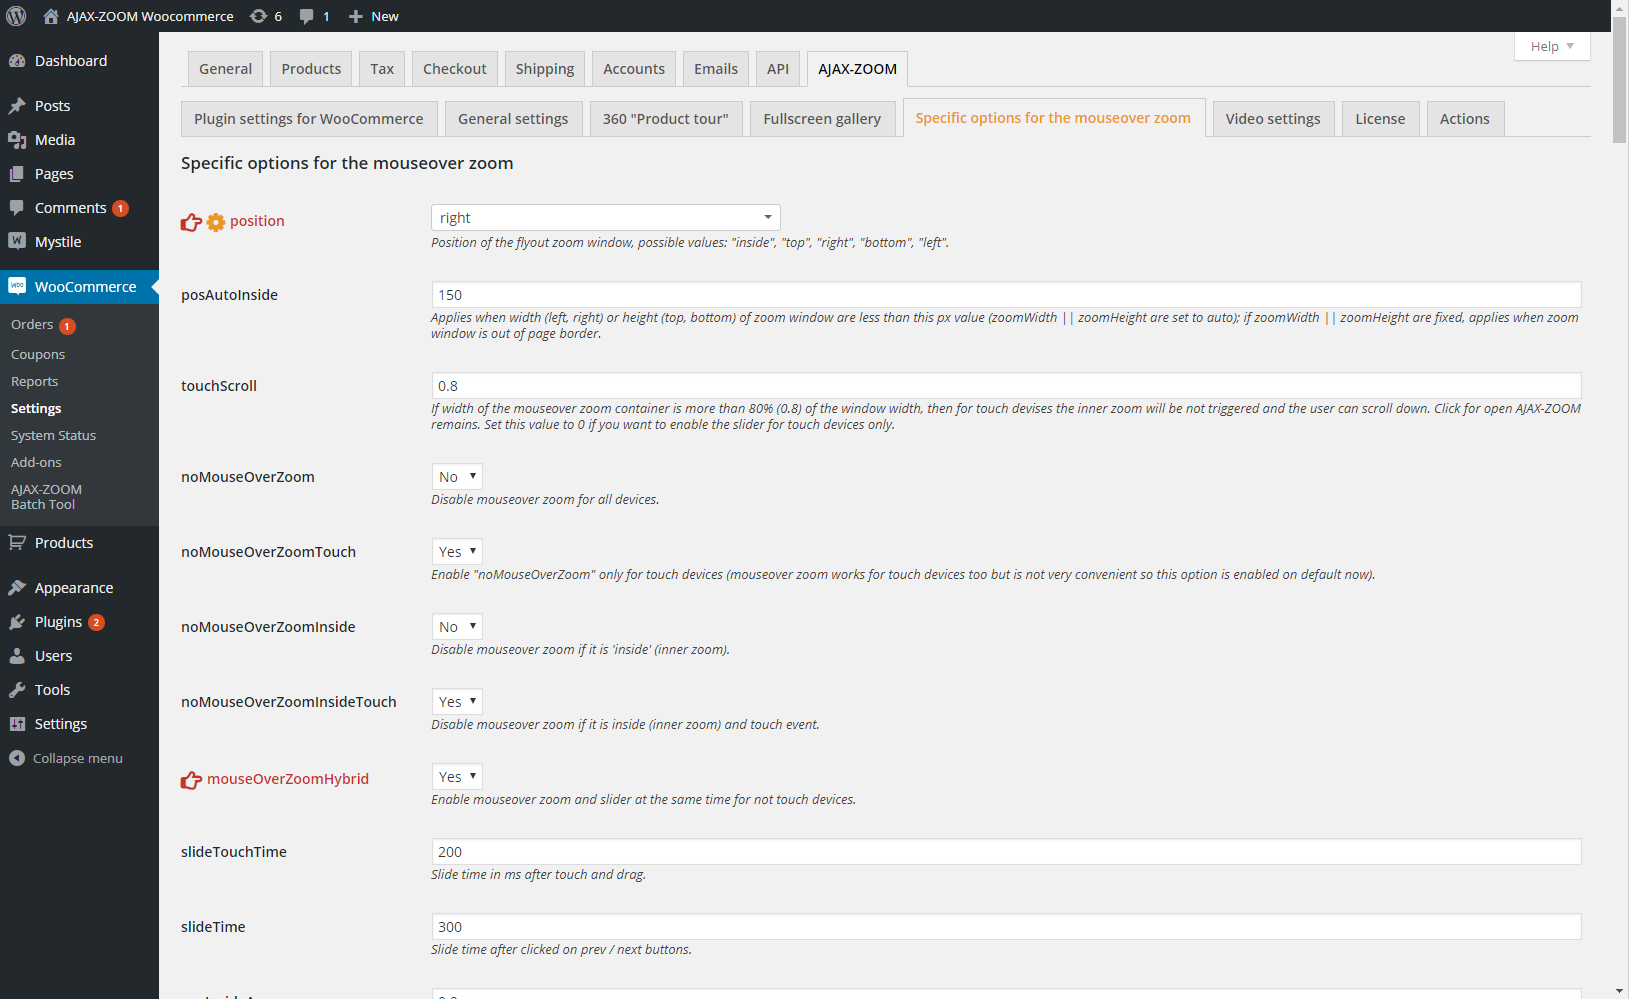The image size is (1629, 999).
Task: Click the Tools wrench icon
Action: [17, 690]
